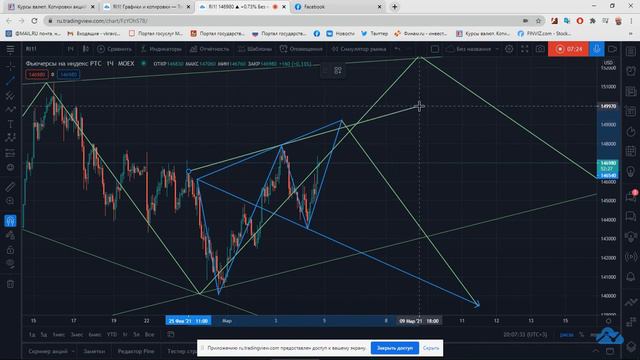Image resolution: width=640 pixels, height=360 pixels.
Task: Open the watchlist panel in right sidebar
Action: point(631,51)
